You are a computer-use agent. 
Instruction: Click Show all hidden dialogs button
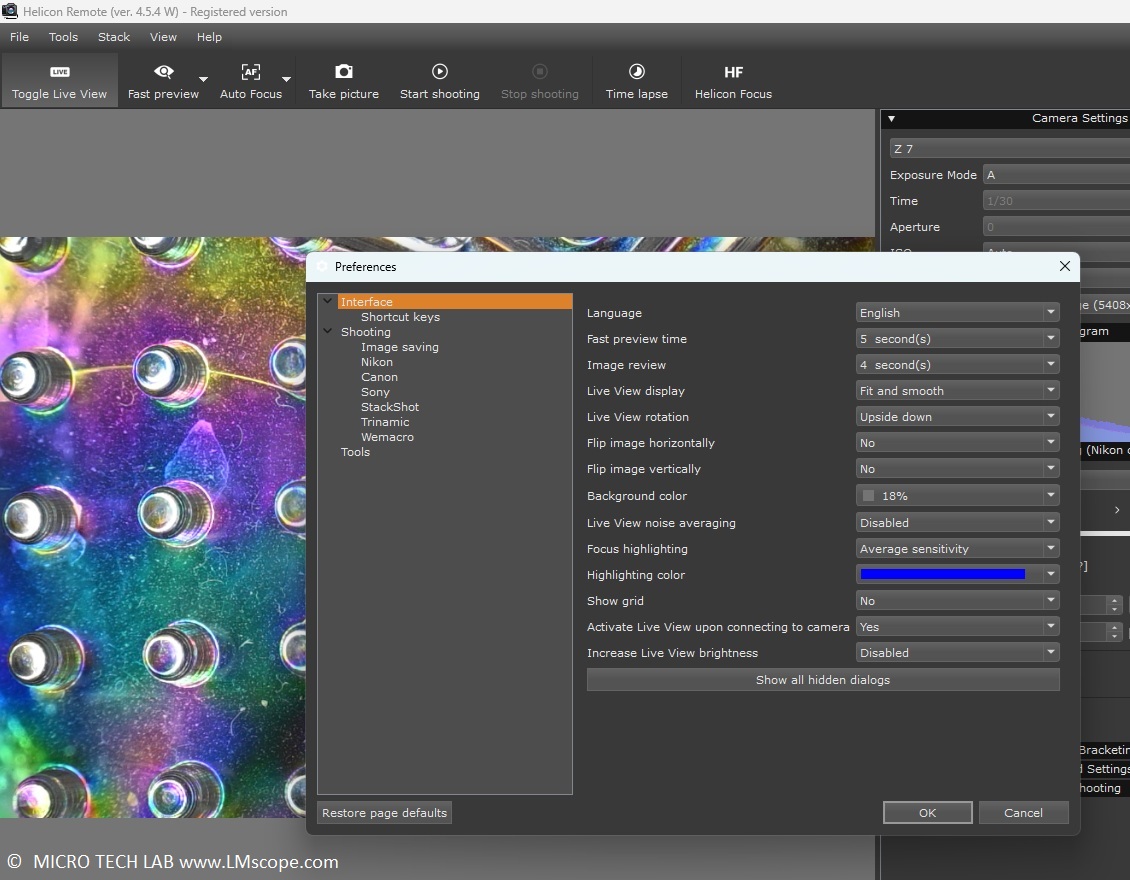point(822,680)
